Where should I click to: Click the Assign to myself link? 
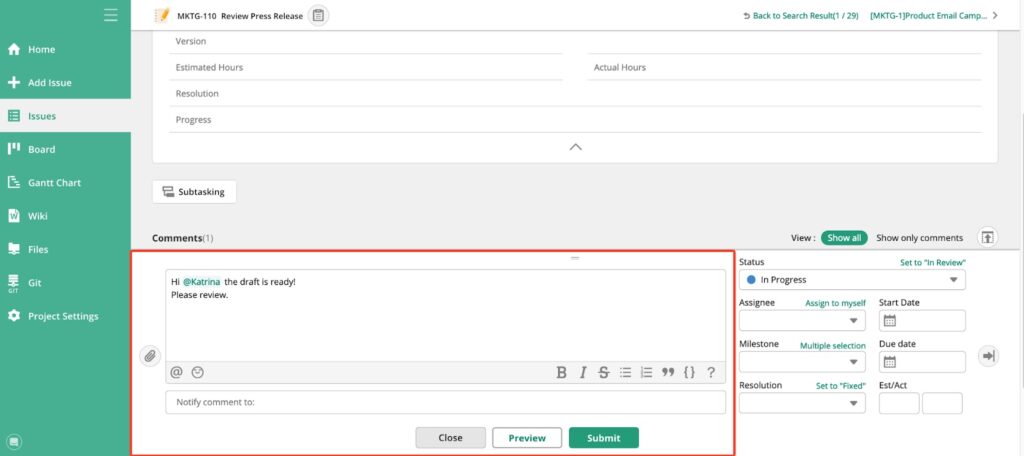pyautogui.click(x=835, y=303)
